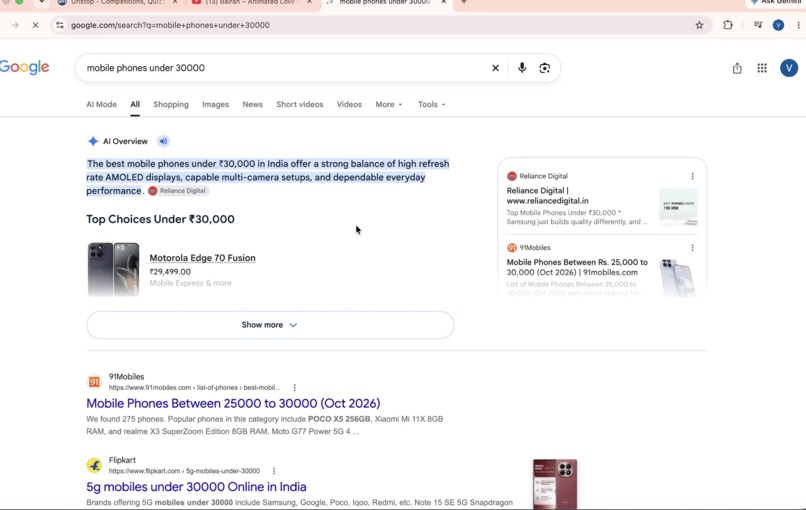Open Chrome media control icon
The width and height of the screenshot is (806, 510).
(x=758, y=25)
